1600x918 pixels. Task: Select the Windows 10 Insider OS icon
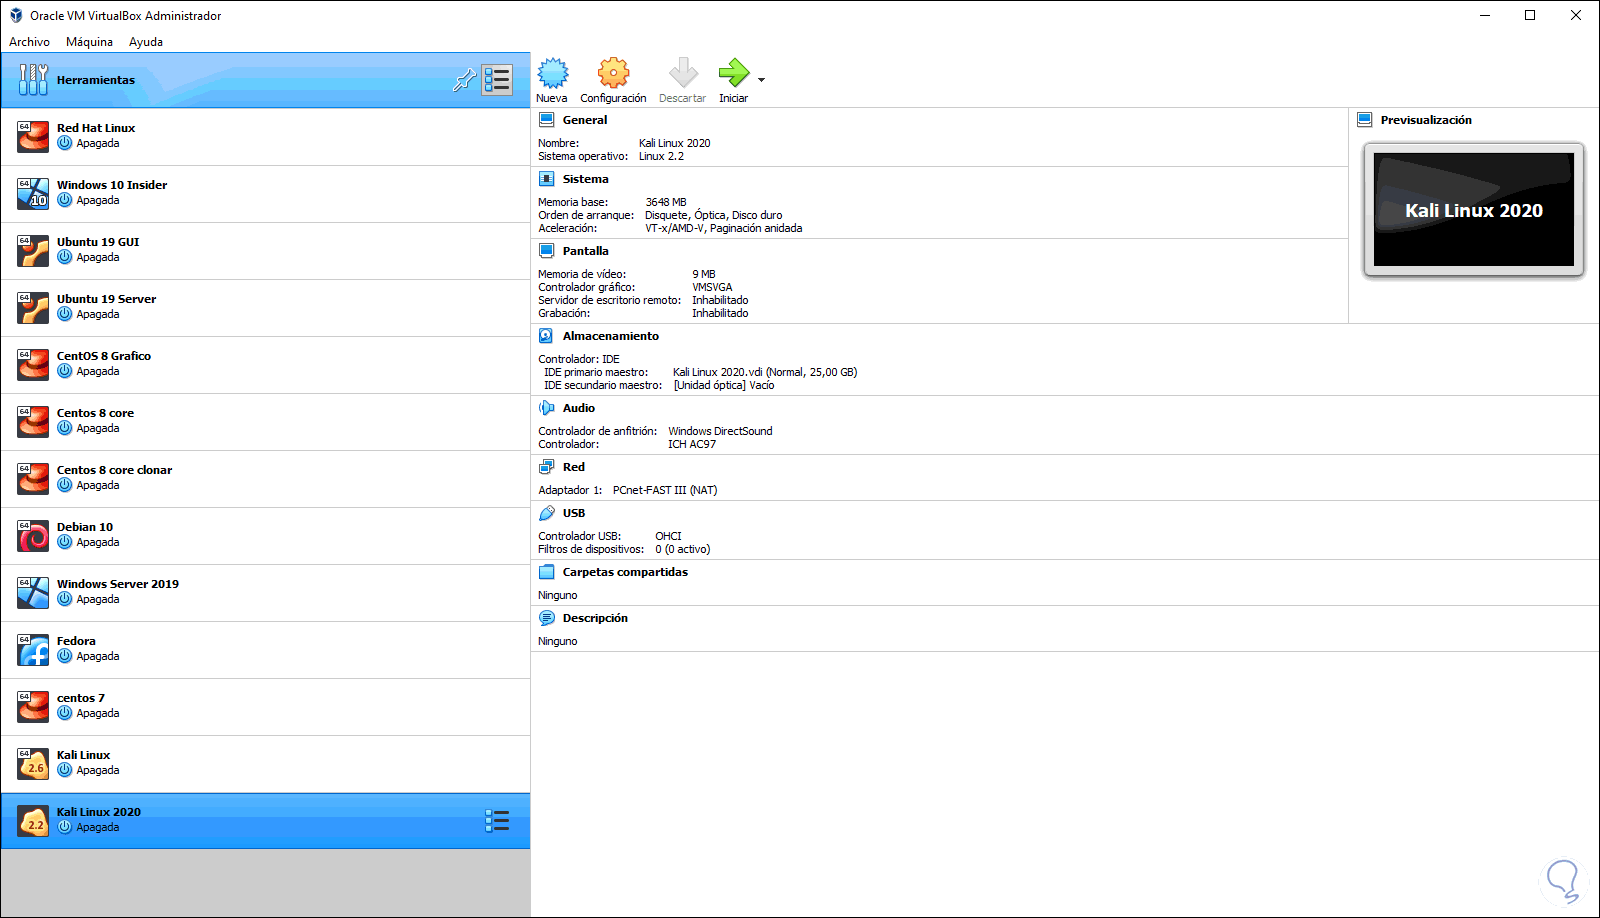(33, 193)
